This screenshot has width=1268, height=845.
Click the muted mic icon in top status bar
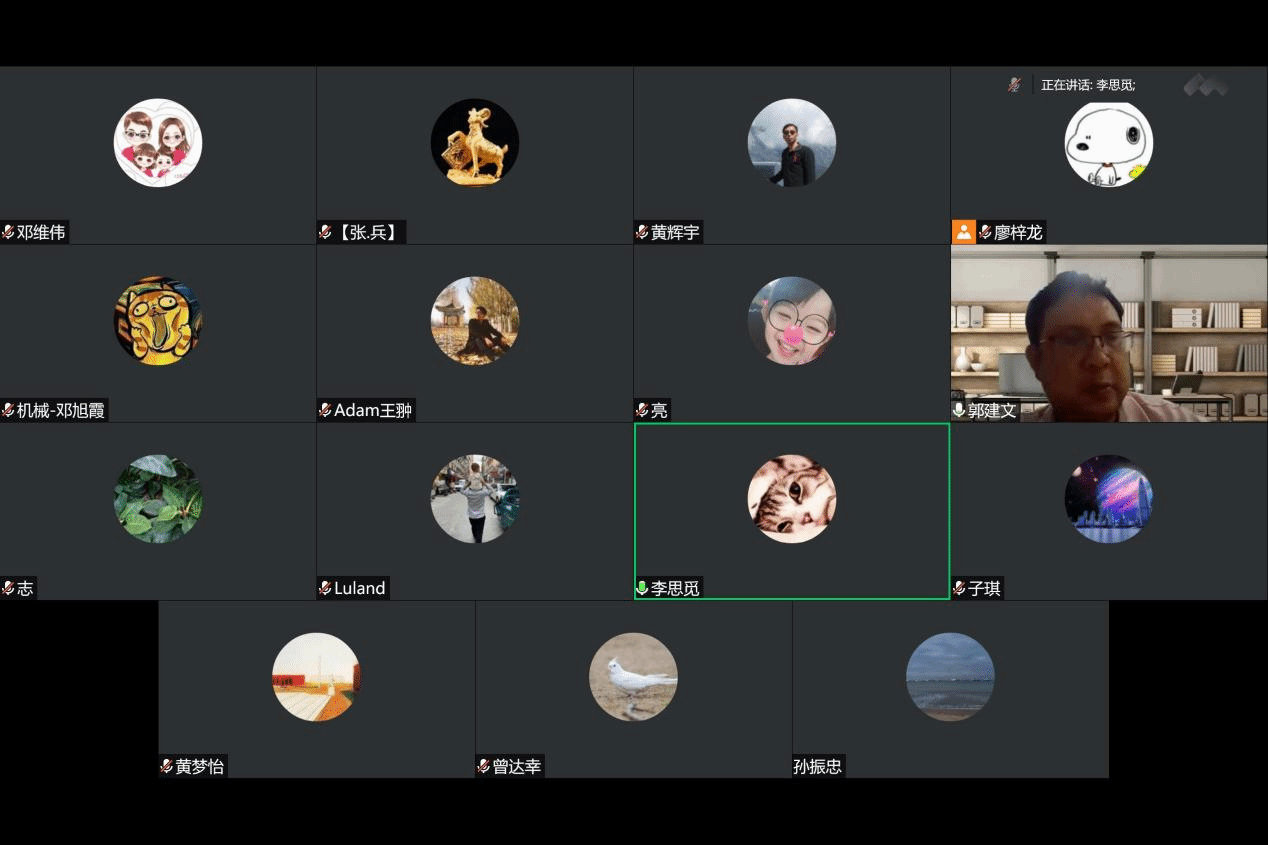[1014, 85]
